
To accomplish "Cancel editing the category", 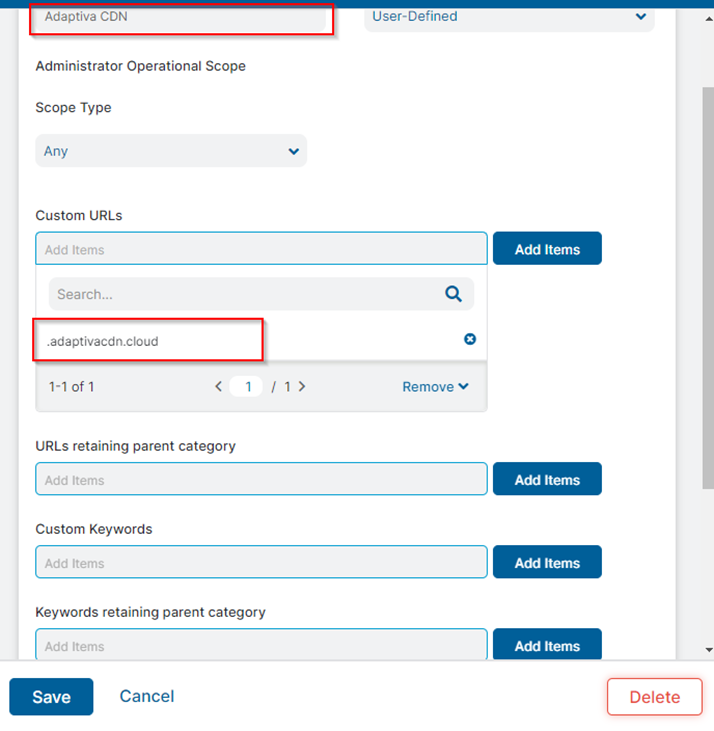I will point(147,696).
